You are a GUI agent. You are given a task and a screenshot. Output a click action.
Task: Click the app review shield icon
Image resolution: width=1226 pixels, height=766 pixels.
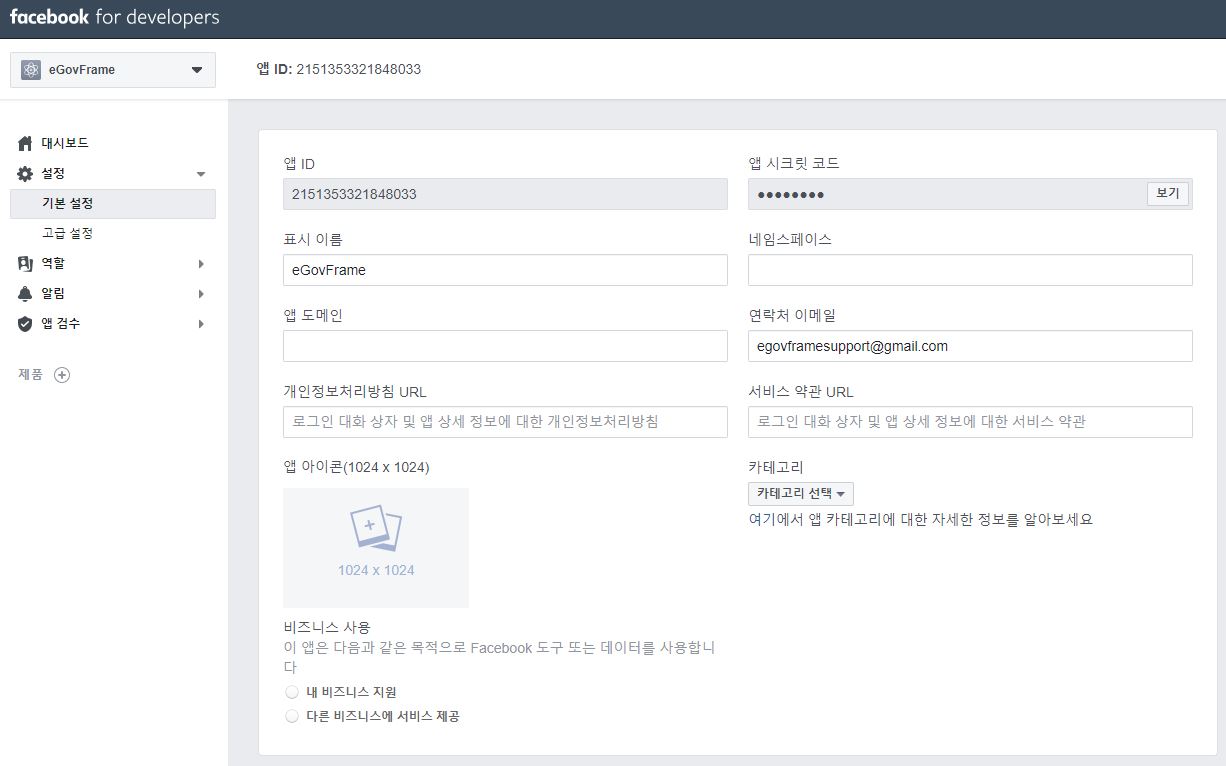[x=25, y=324]
